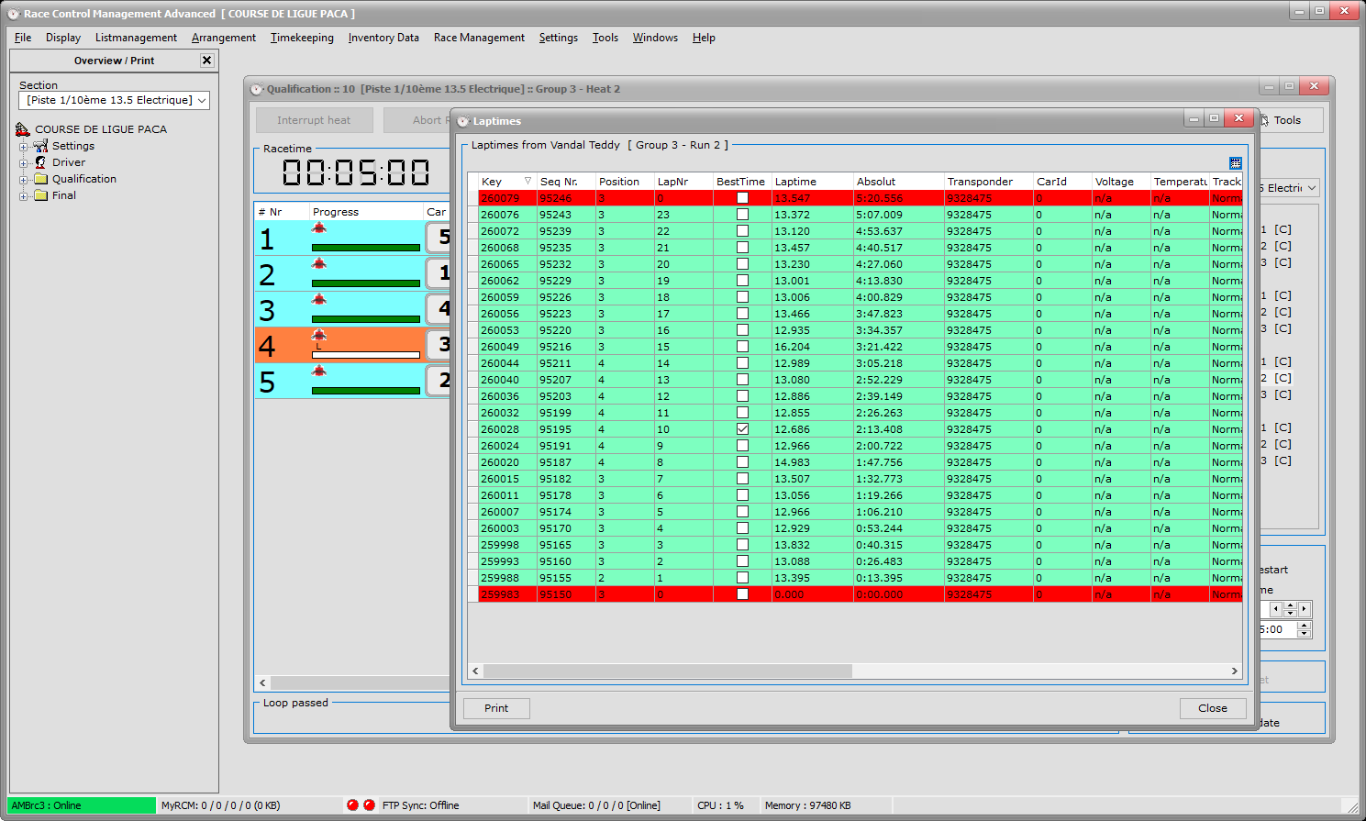Click the transponder bell icon on driver row 1
1366x821 pixels.
pyautogui.click(x=320, y=228)
